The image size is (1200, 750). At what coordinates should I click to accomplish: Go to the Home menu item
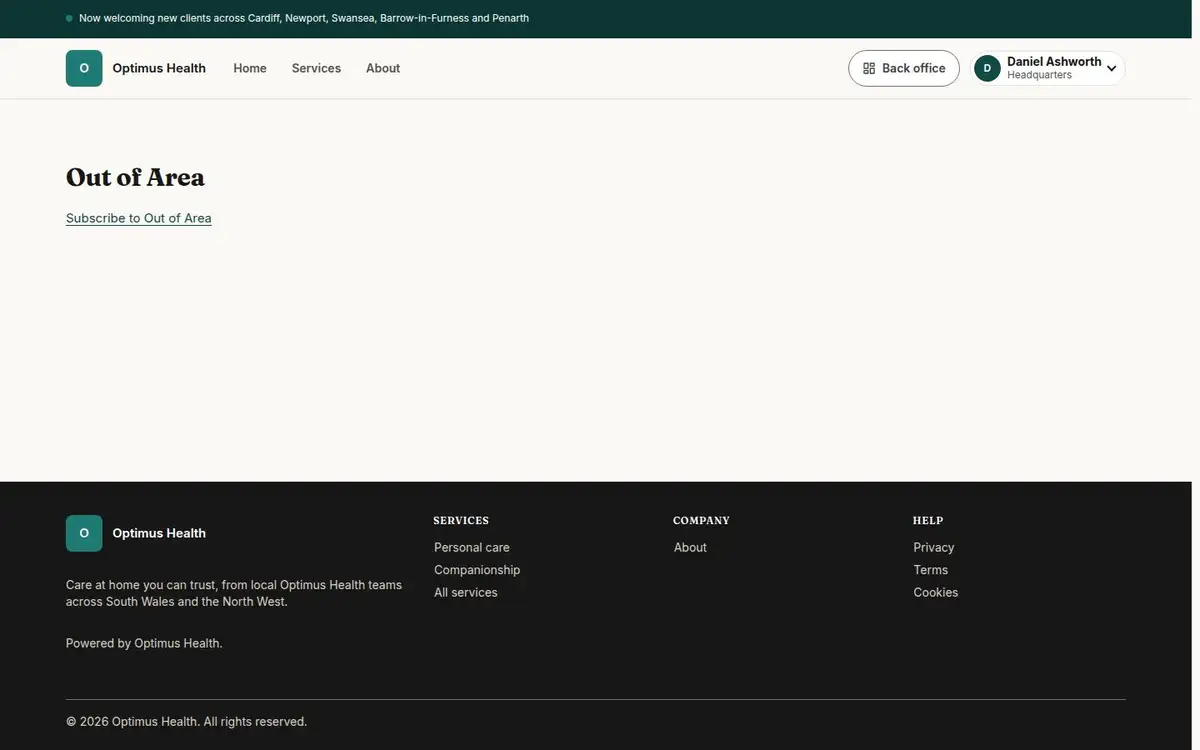click(250, 68)
